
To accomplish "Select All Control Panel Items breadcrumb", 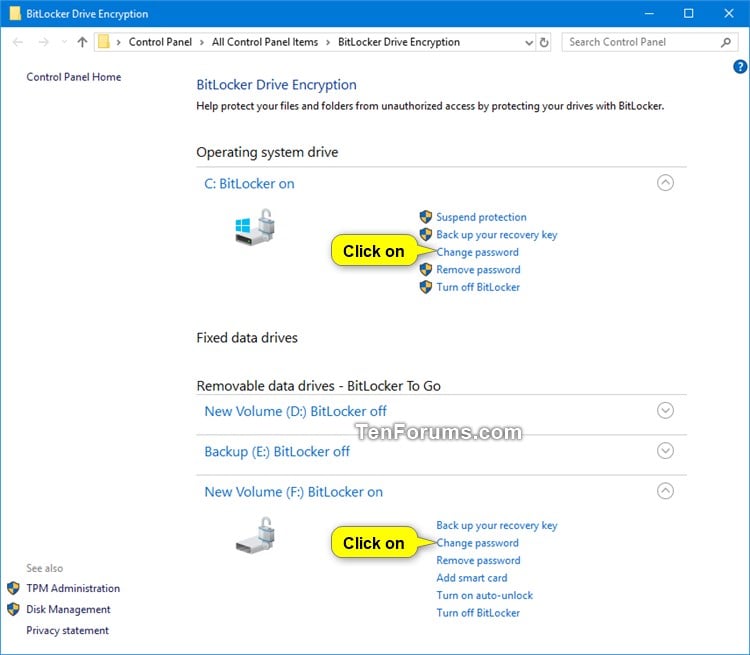I will click(265, 42).
